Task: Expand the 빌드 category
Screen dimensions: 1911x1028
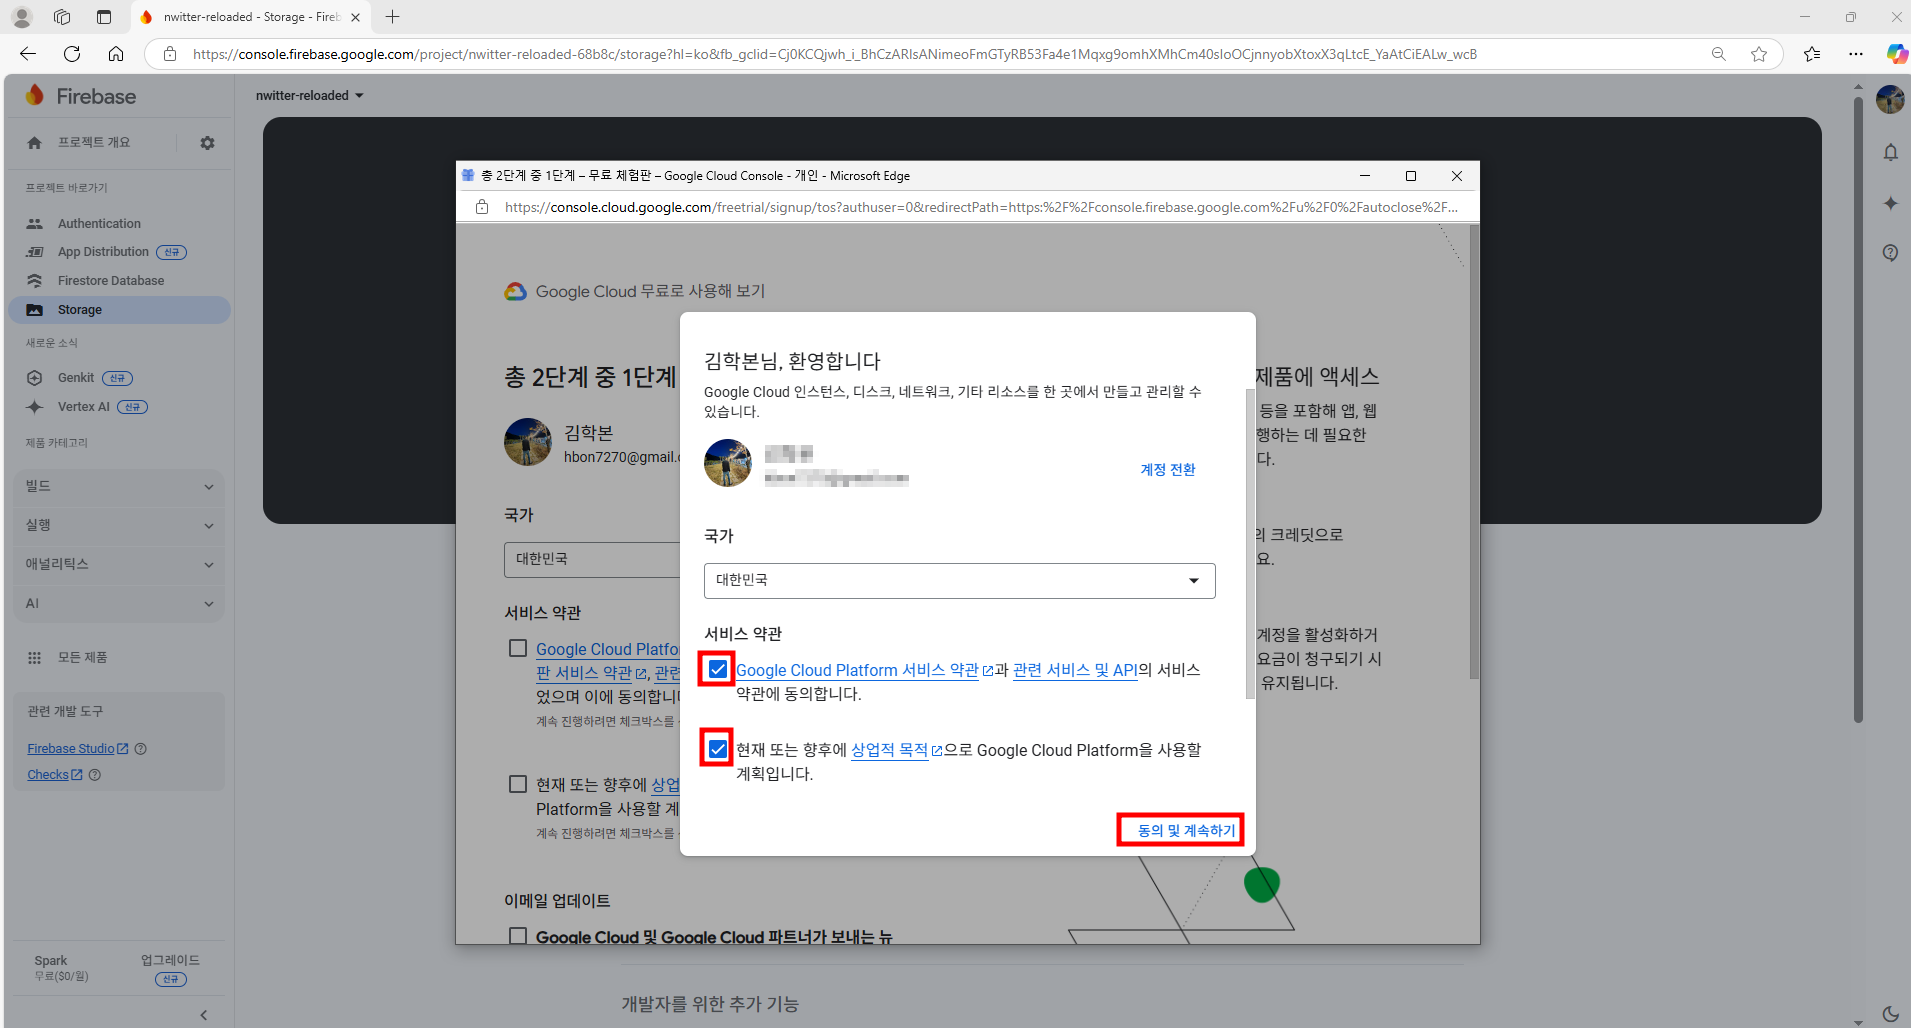Action: pyautogui.click(x=119, y=487)
